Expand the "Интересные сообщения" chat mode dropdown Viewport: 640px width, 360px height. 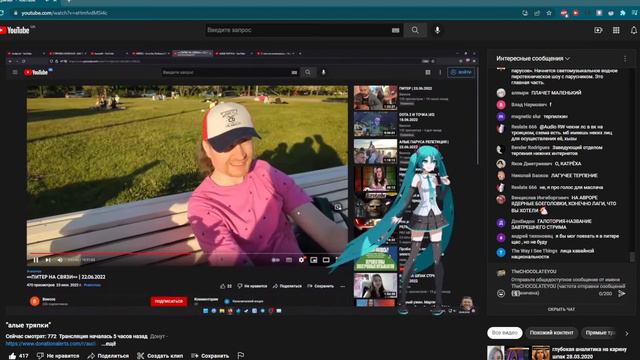tap(533, 59)
